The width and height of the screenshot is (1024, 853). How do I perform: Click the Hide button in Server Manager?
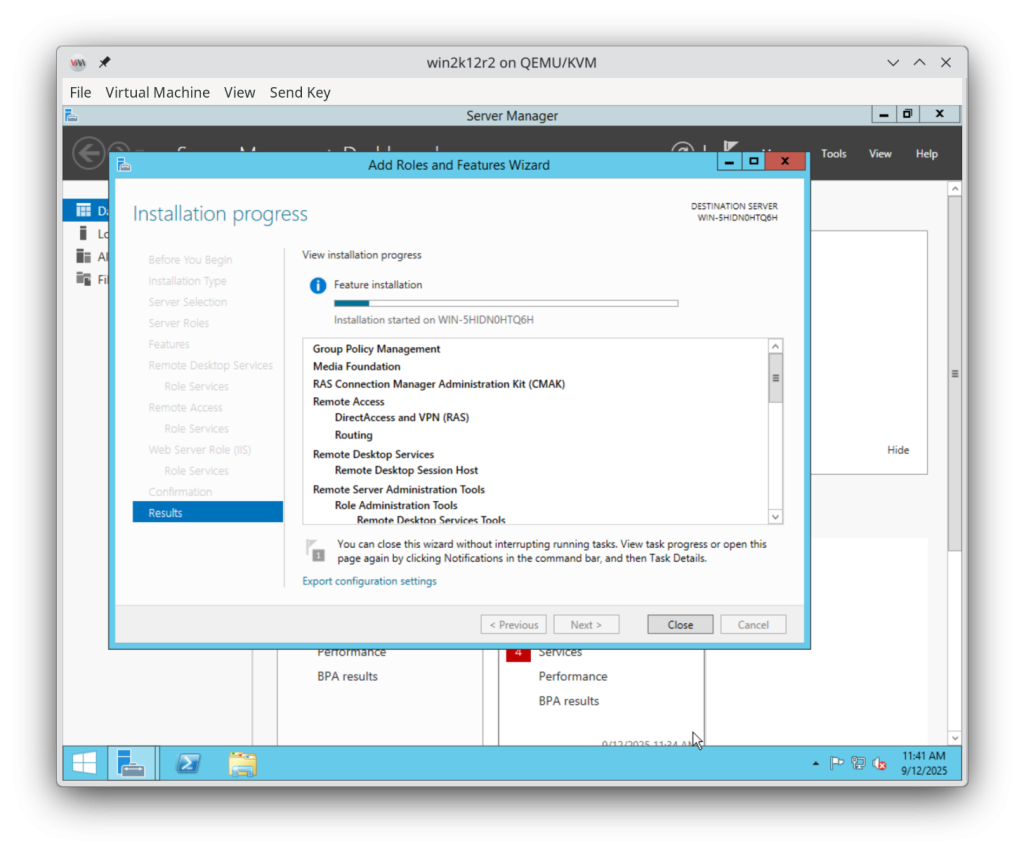tap(897, 450)
